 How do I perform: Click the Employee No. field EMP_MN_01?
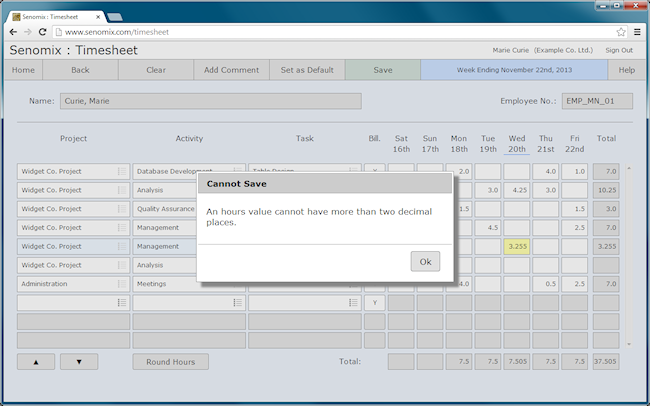tap(597, 101)
